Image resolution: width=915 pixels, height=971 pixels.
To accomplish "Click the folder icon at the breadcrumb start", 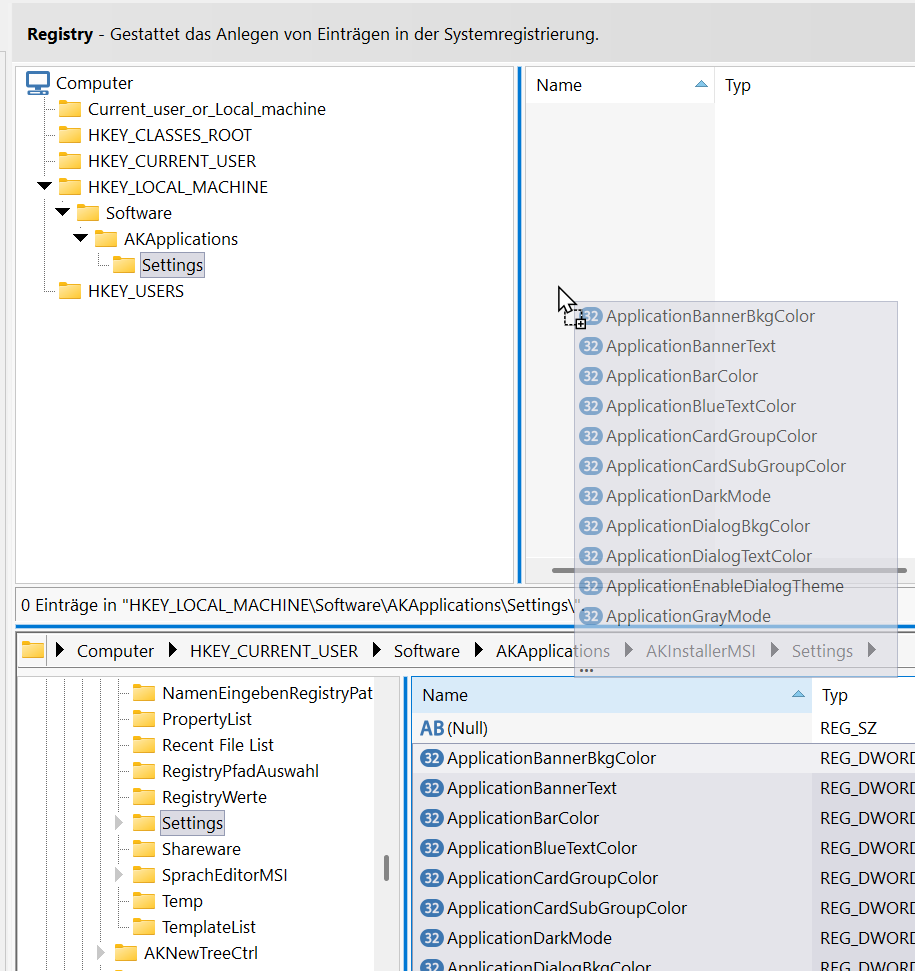I will click(33, 650).
